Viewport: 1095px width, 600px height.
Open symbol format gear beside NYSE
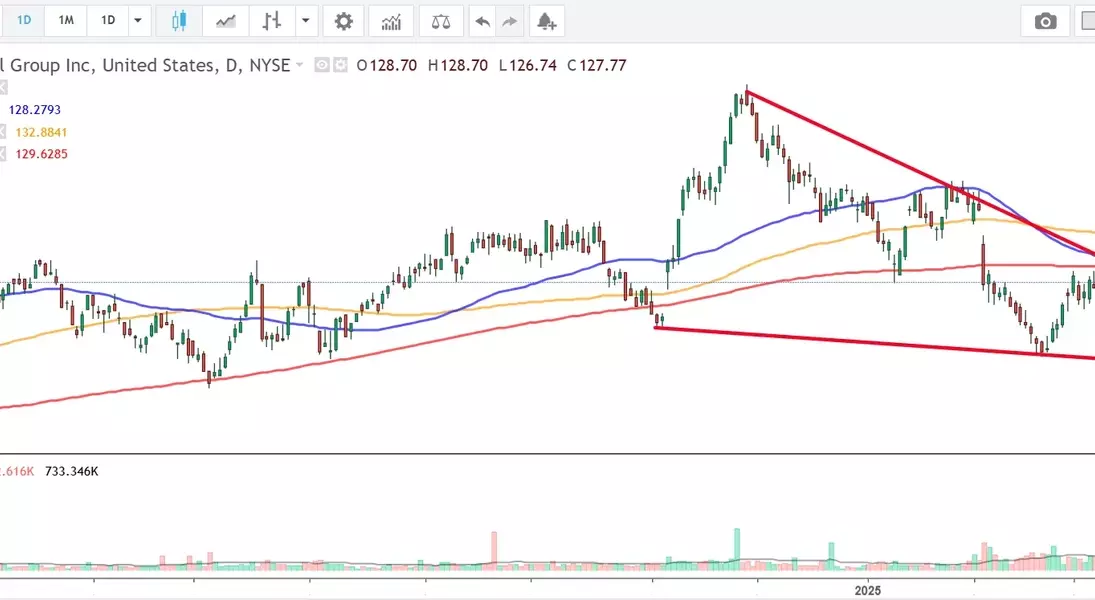340,65
